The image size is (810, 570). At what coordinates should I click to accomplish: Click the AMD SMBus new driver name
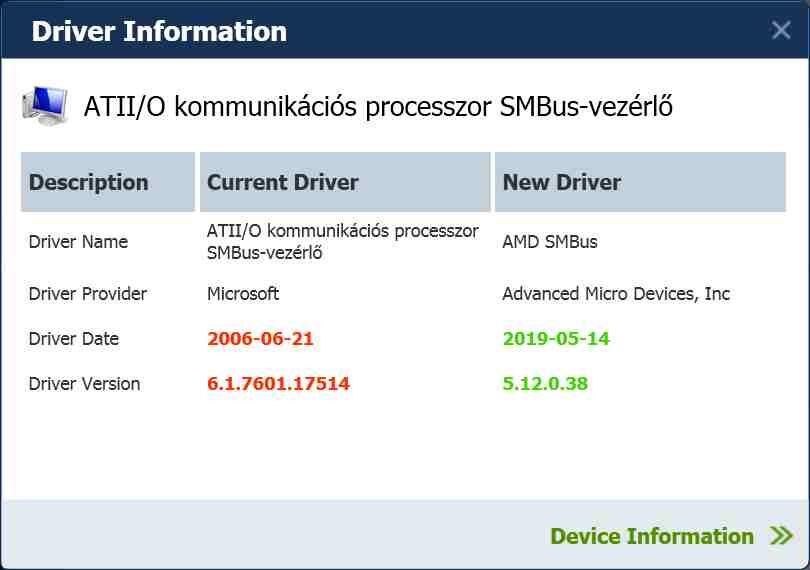point(550,241)
